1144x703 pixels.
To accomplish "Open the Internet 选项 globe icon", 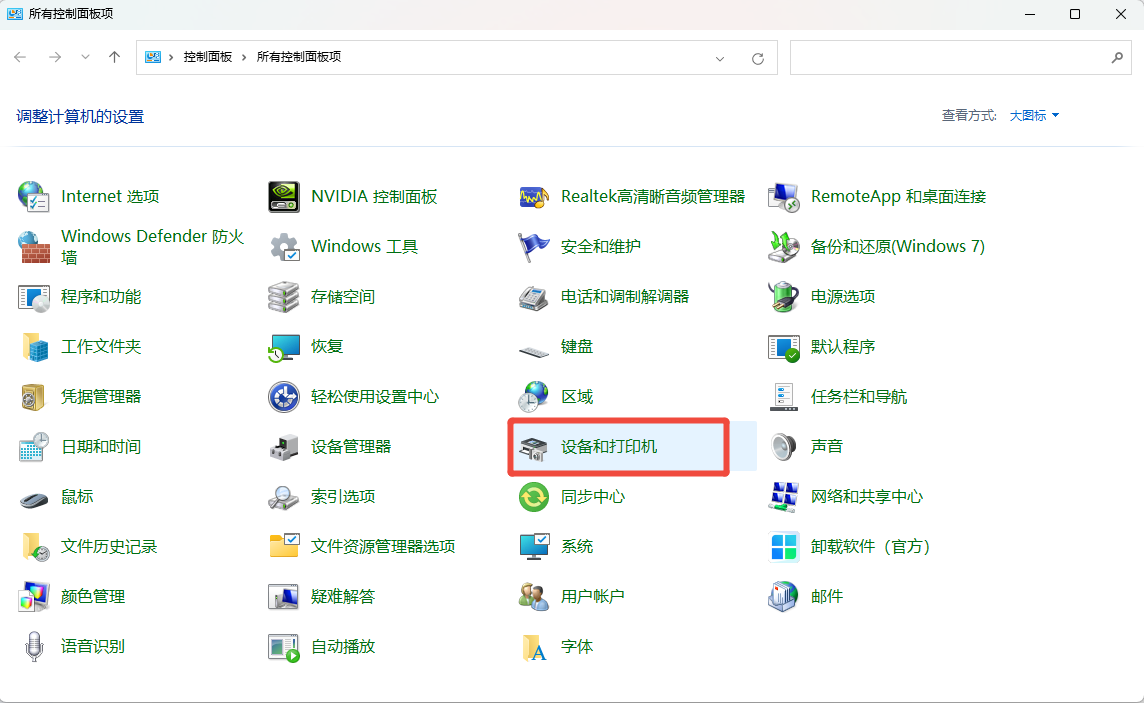I will pos(34,197).
